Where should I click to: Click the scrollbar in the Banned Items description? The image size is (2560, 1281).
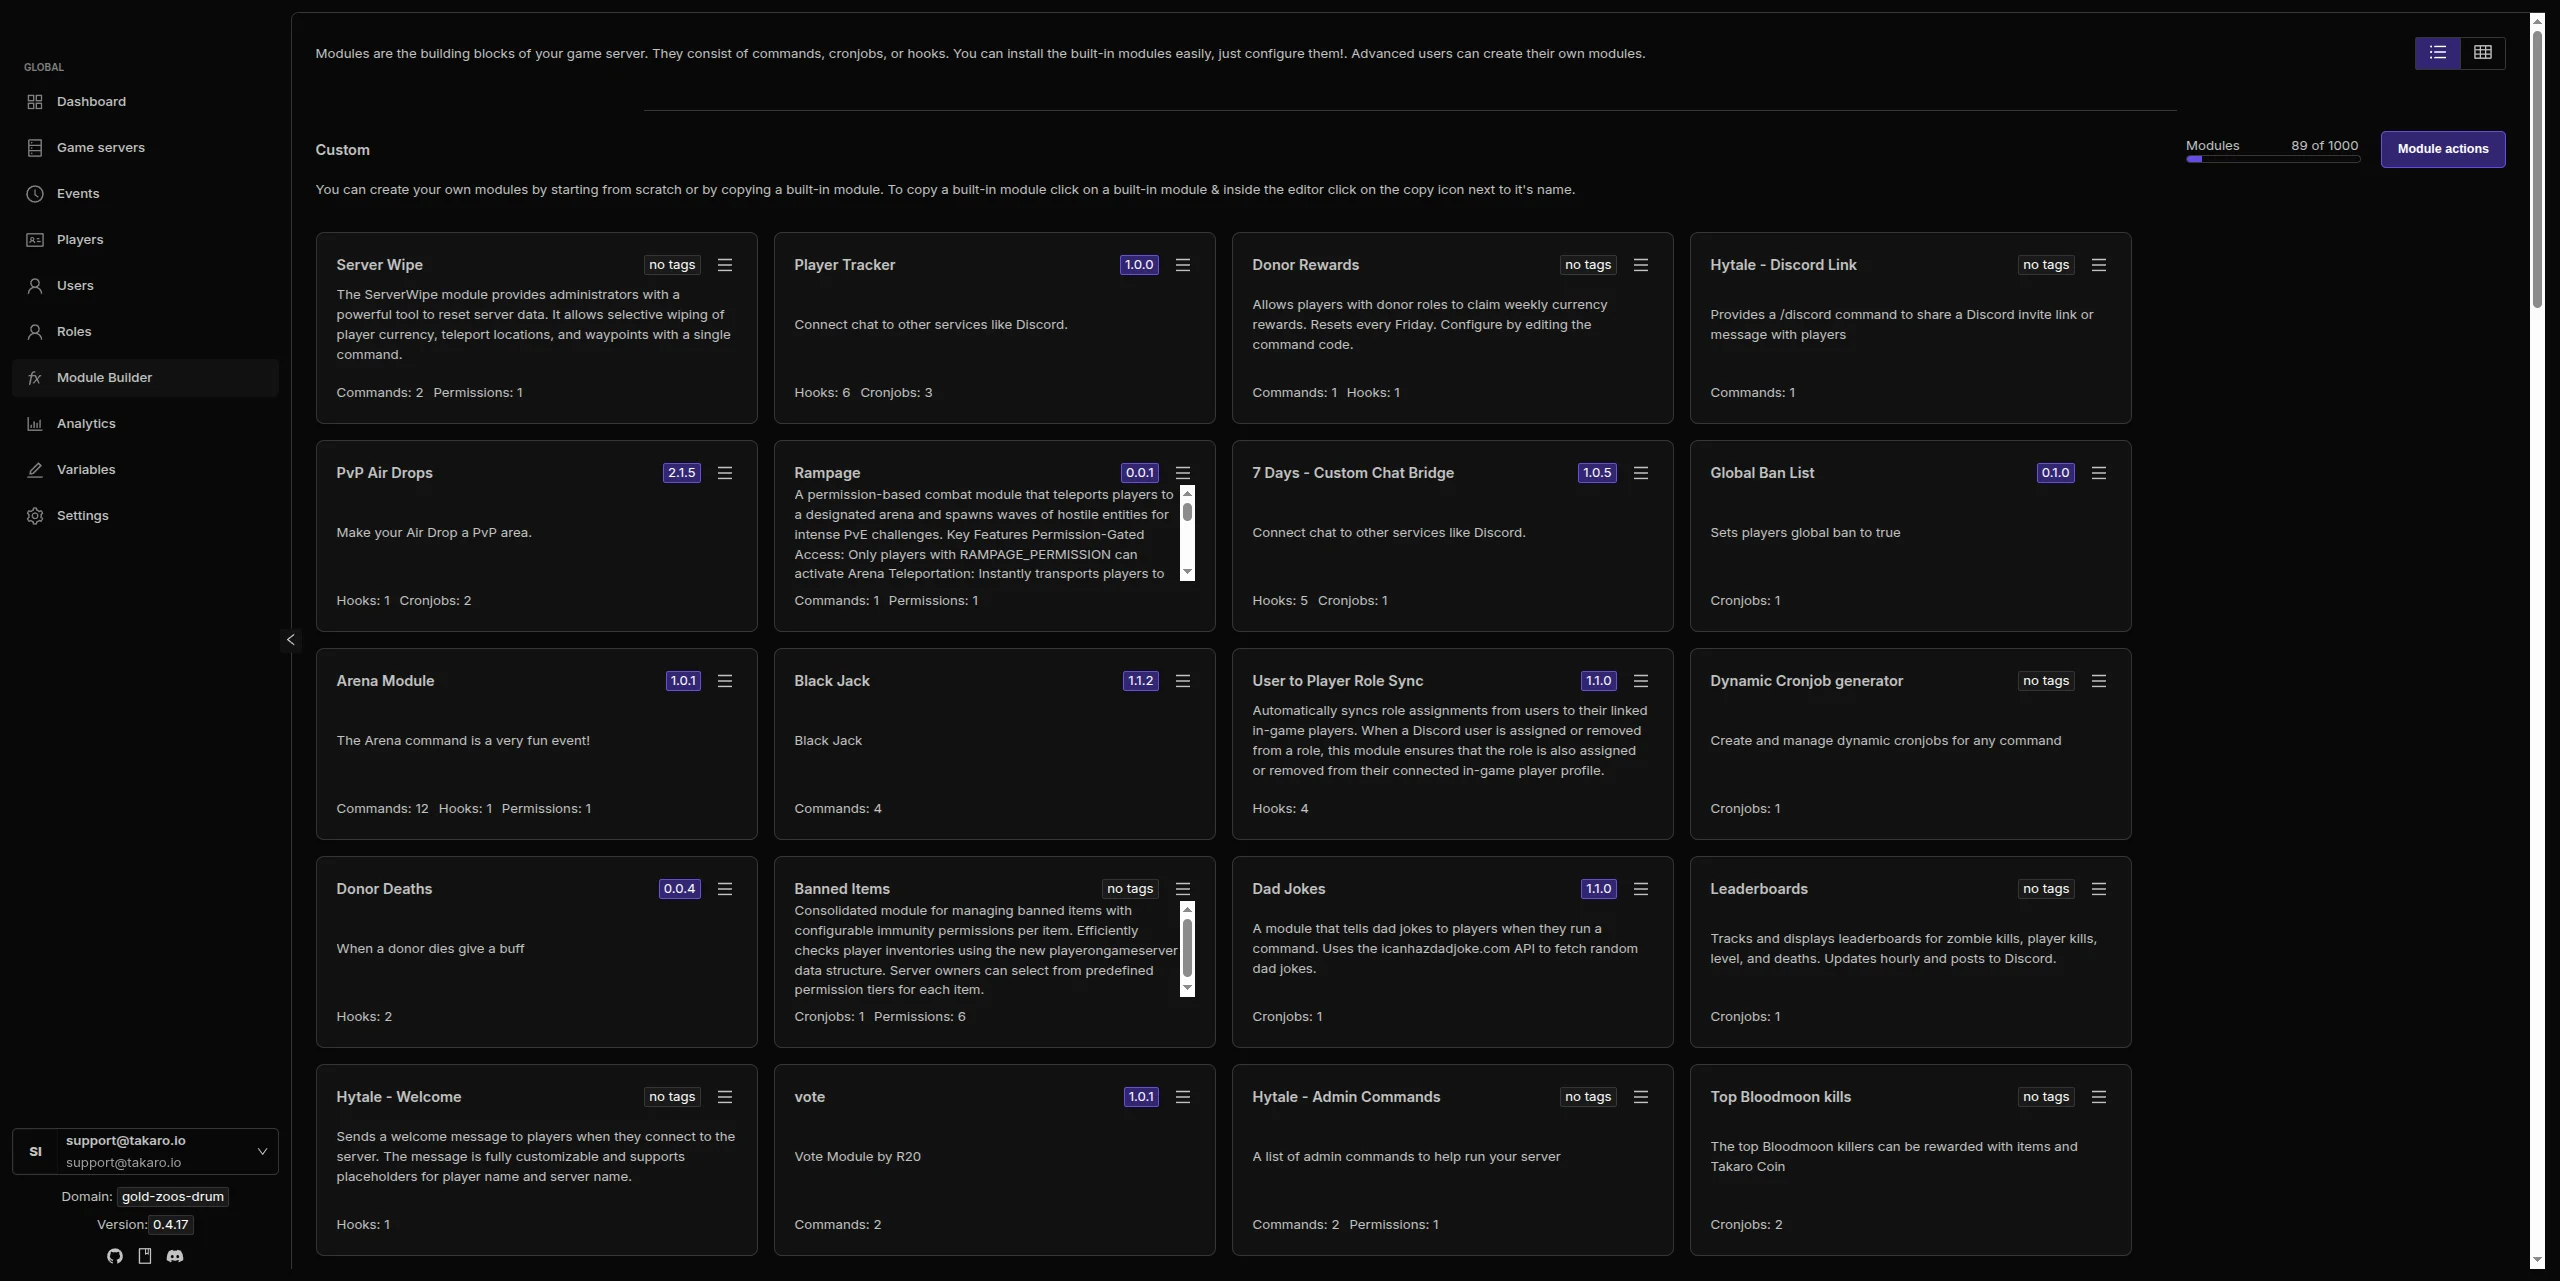pyautogui.click(x=1187, y=949)
